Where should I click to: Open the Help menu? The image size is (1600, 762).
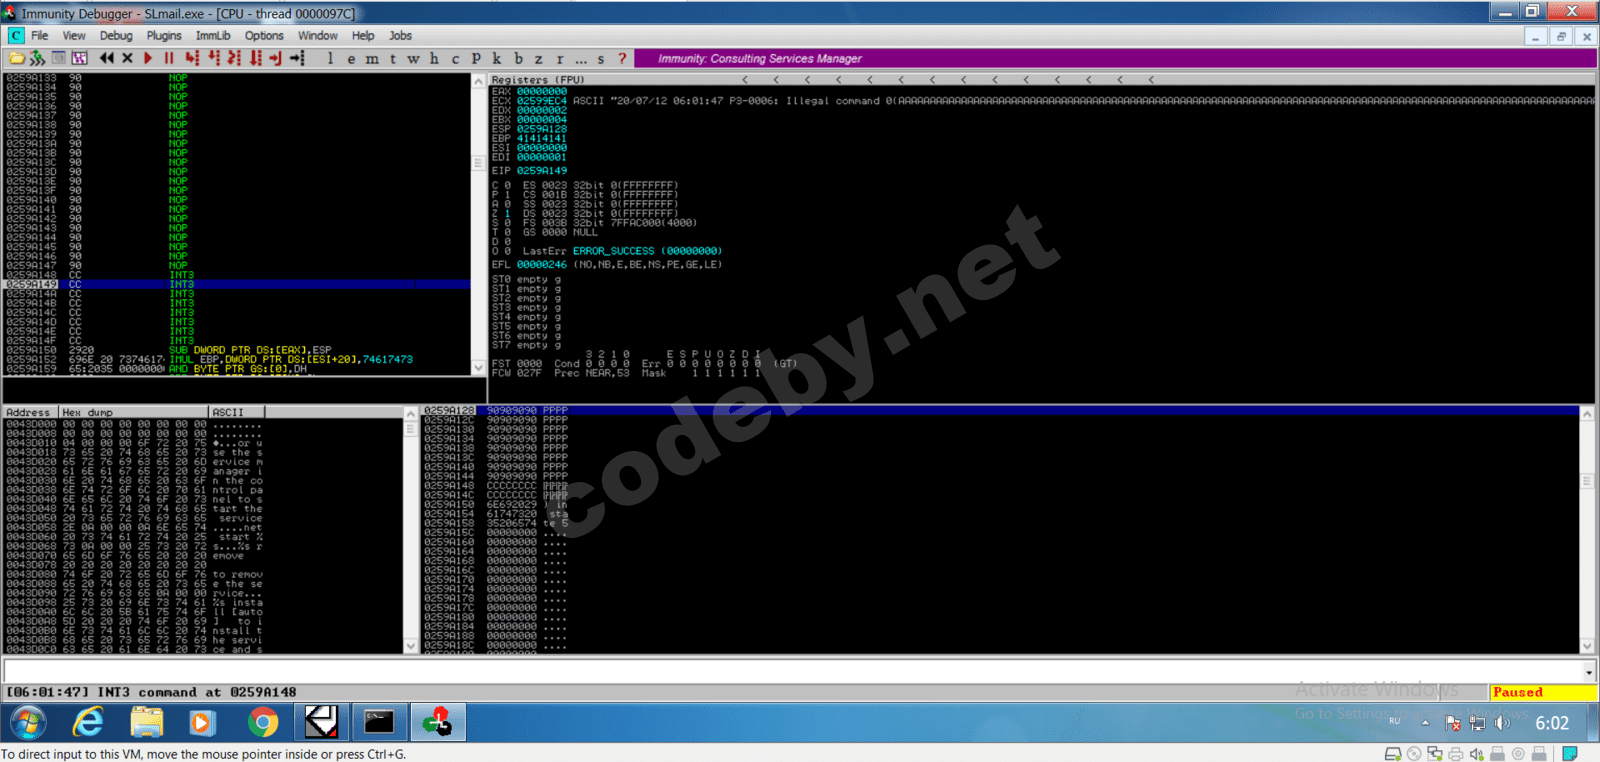[x=363, y=35]
